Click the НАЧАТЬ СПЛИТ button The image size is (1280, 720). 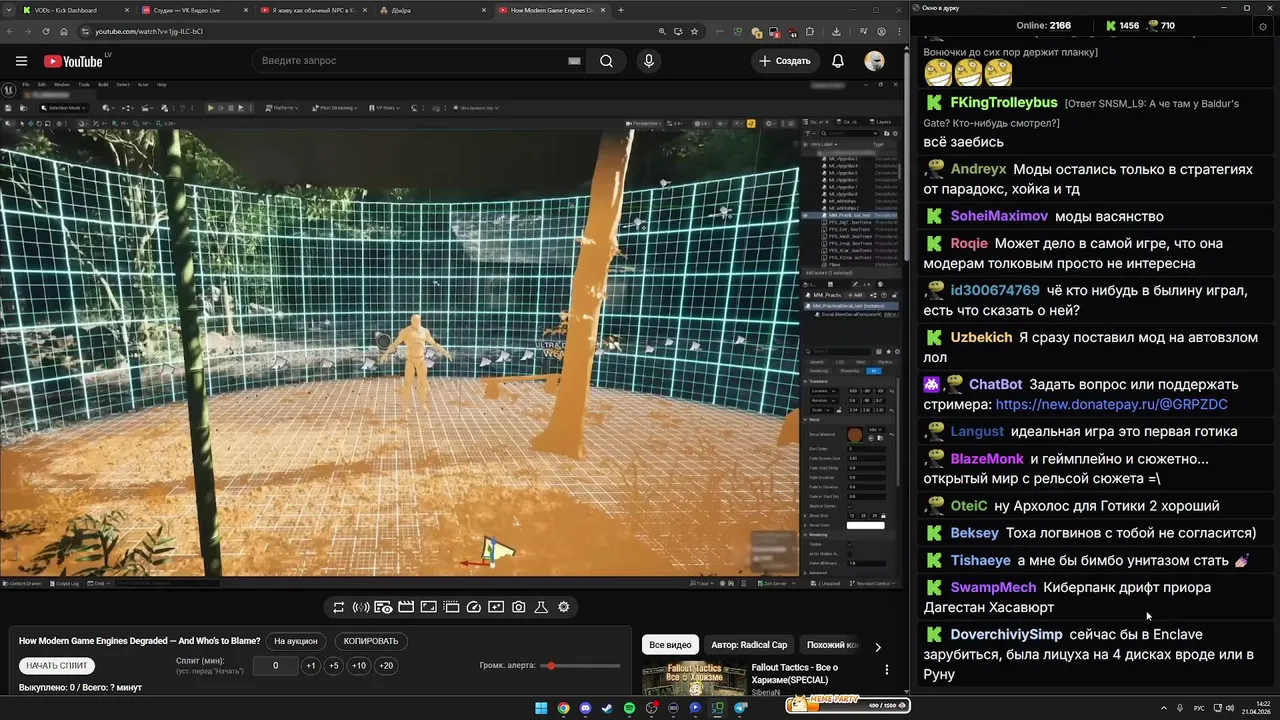pyautogui.click(x=57, y=666)
